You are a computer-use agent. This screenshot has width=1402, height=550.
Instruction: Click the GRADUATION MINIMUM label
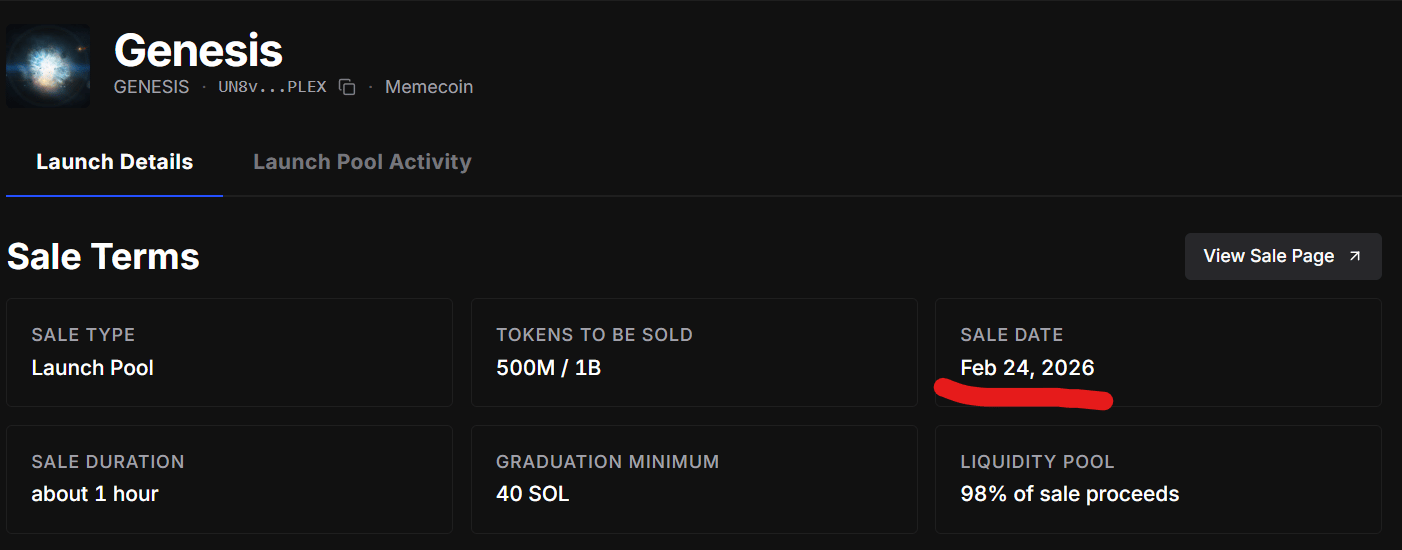click(607, 462)
